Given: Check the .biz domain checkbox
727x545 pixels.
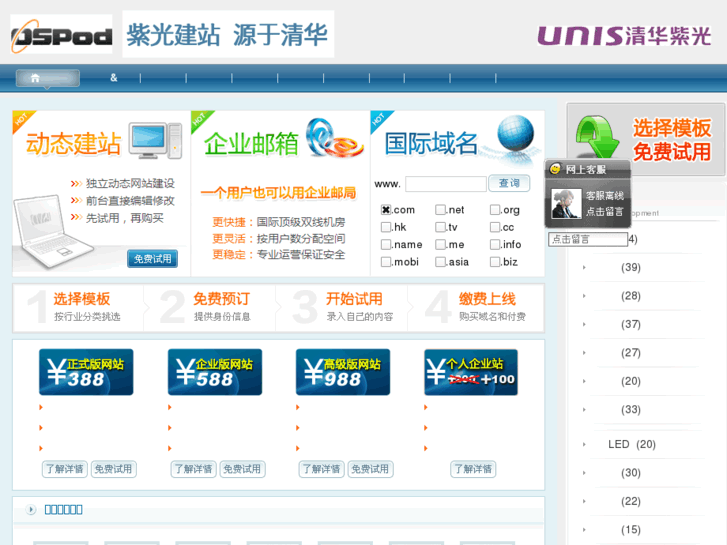Looking at the screenshot, I should 495,262.
